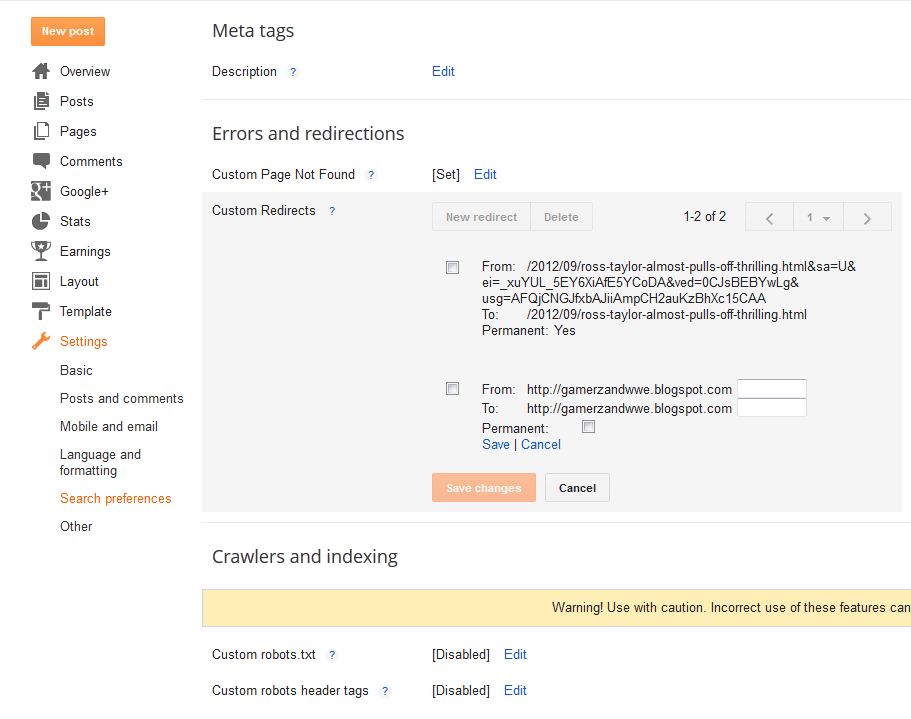Open the Stats pie chart icon
The image size is (911, 719).
click(41, 221)
